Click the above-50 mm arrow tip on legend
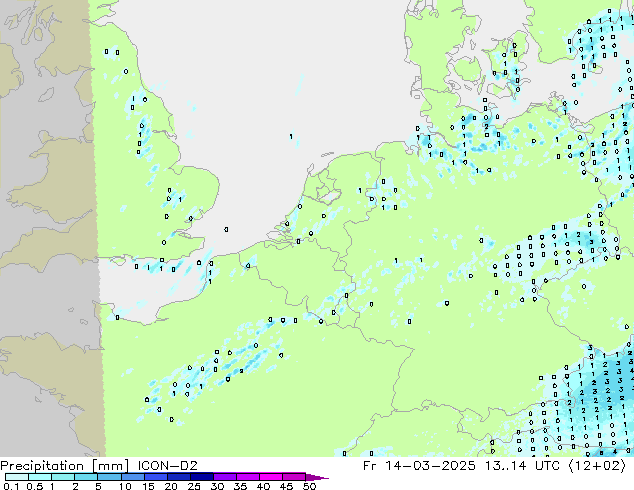 click(x=317, y=477)
